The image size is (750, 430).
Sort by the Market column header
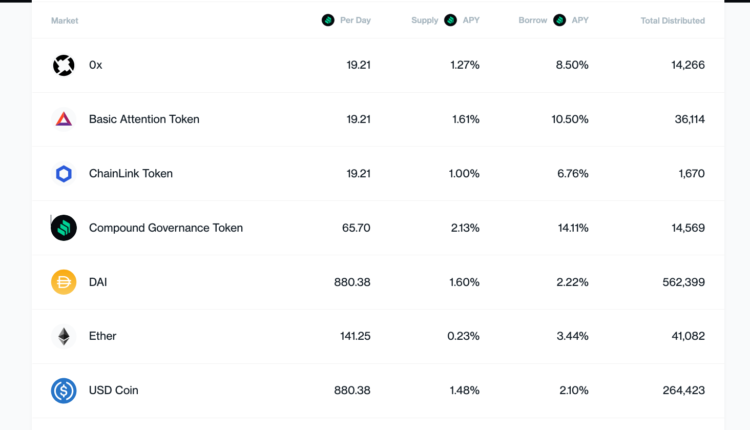pyautogui.click(x=64, y=20)
